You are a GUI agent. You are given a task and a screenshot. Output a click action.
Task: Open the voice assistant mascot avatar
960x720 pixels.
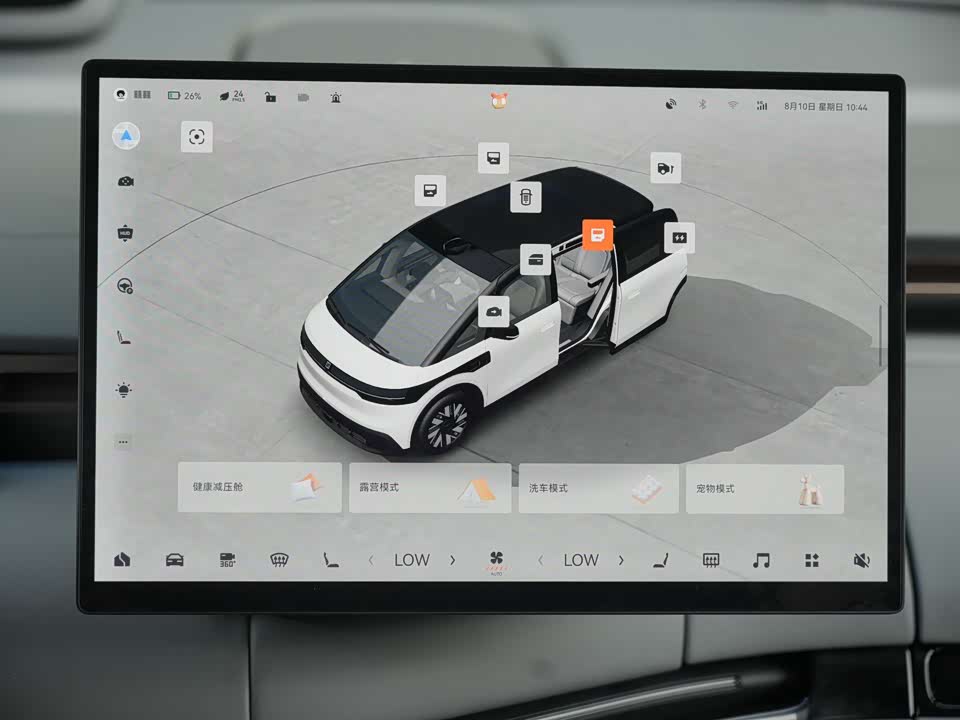pyautogui.click(x=499, y=100)
